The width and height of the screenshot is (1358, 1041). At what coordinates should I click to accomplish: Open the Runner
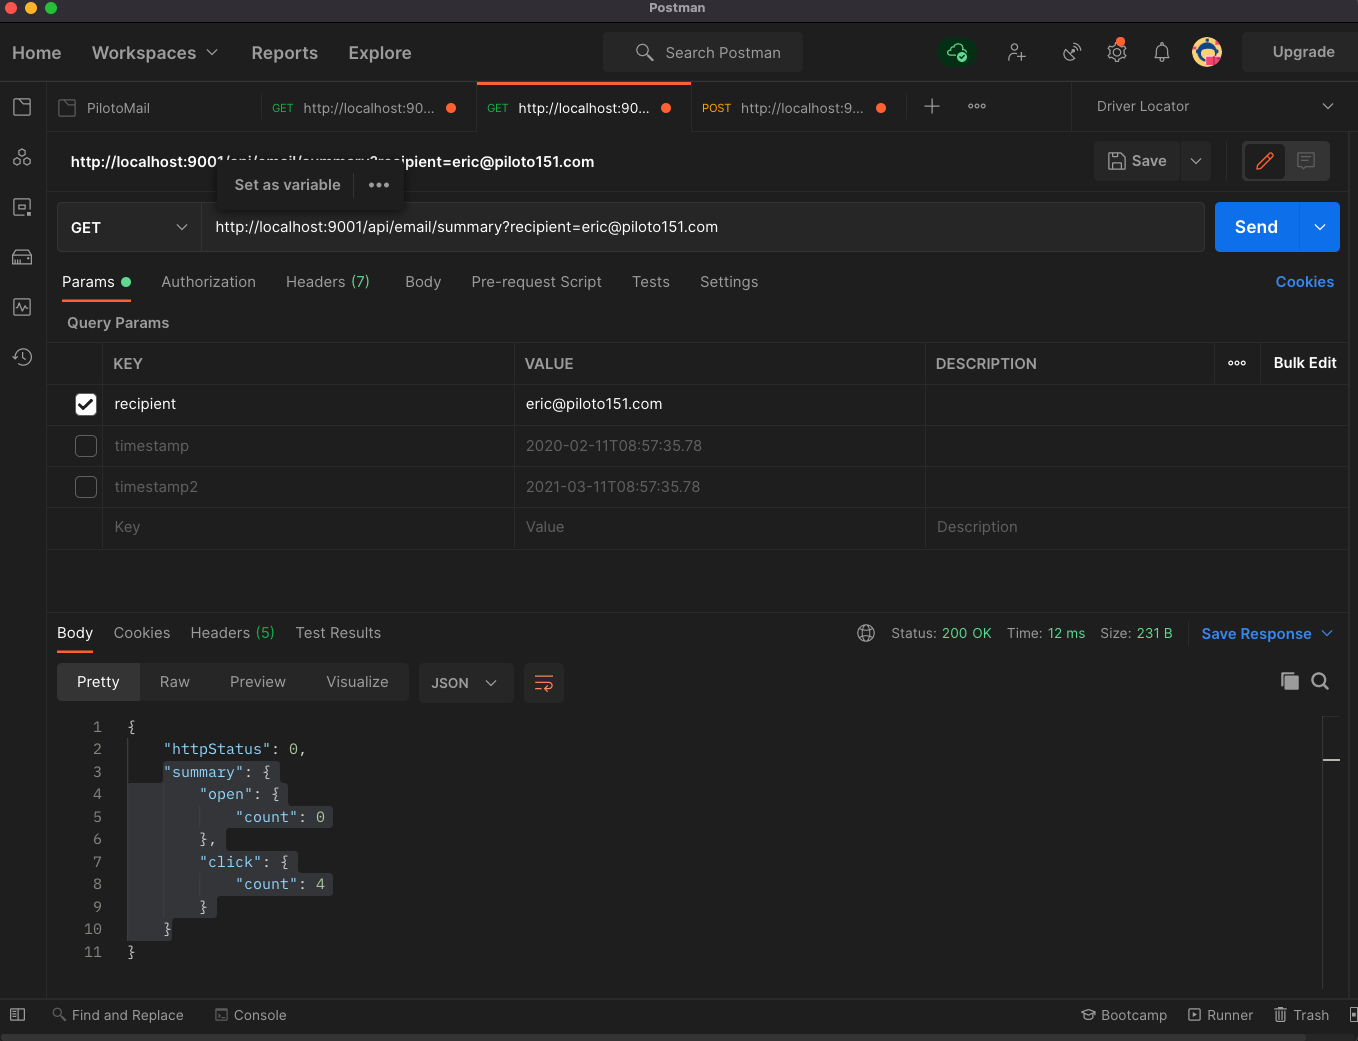tap(1220, 1015)
